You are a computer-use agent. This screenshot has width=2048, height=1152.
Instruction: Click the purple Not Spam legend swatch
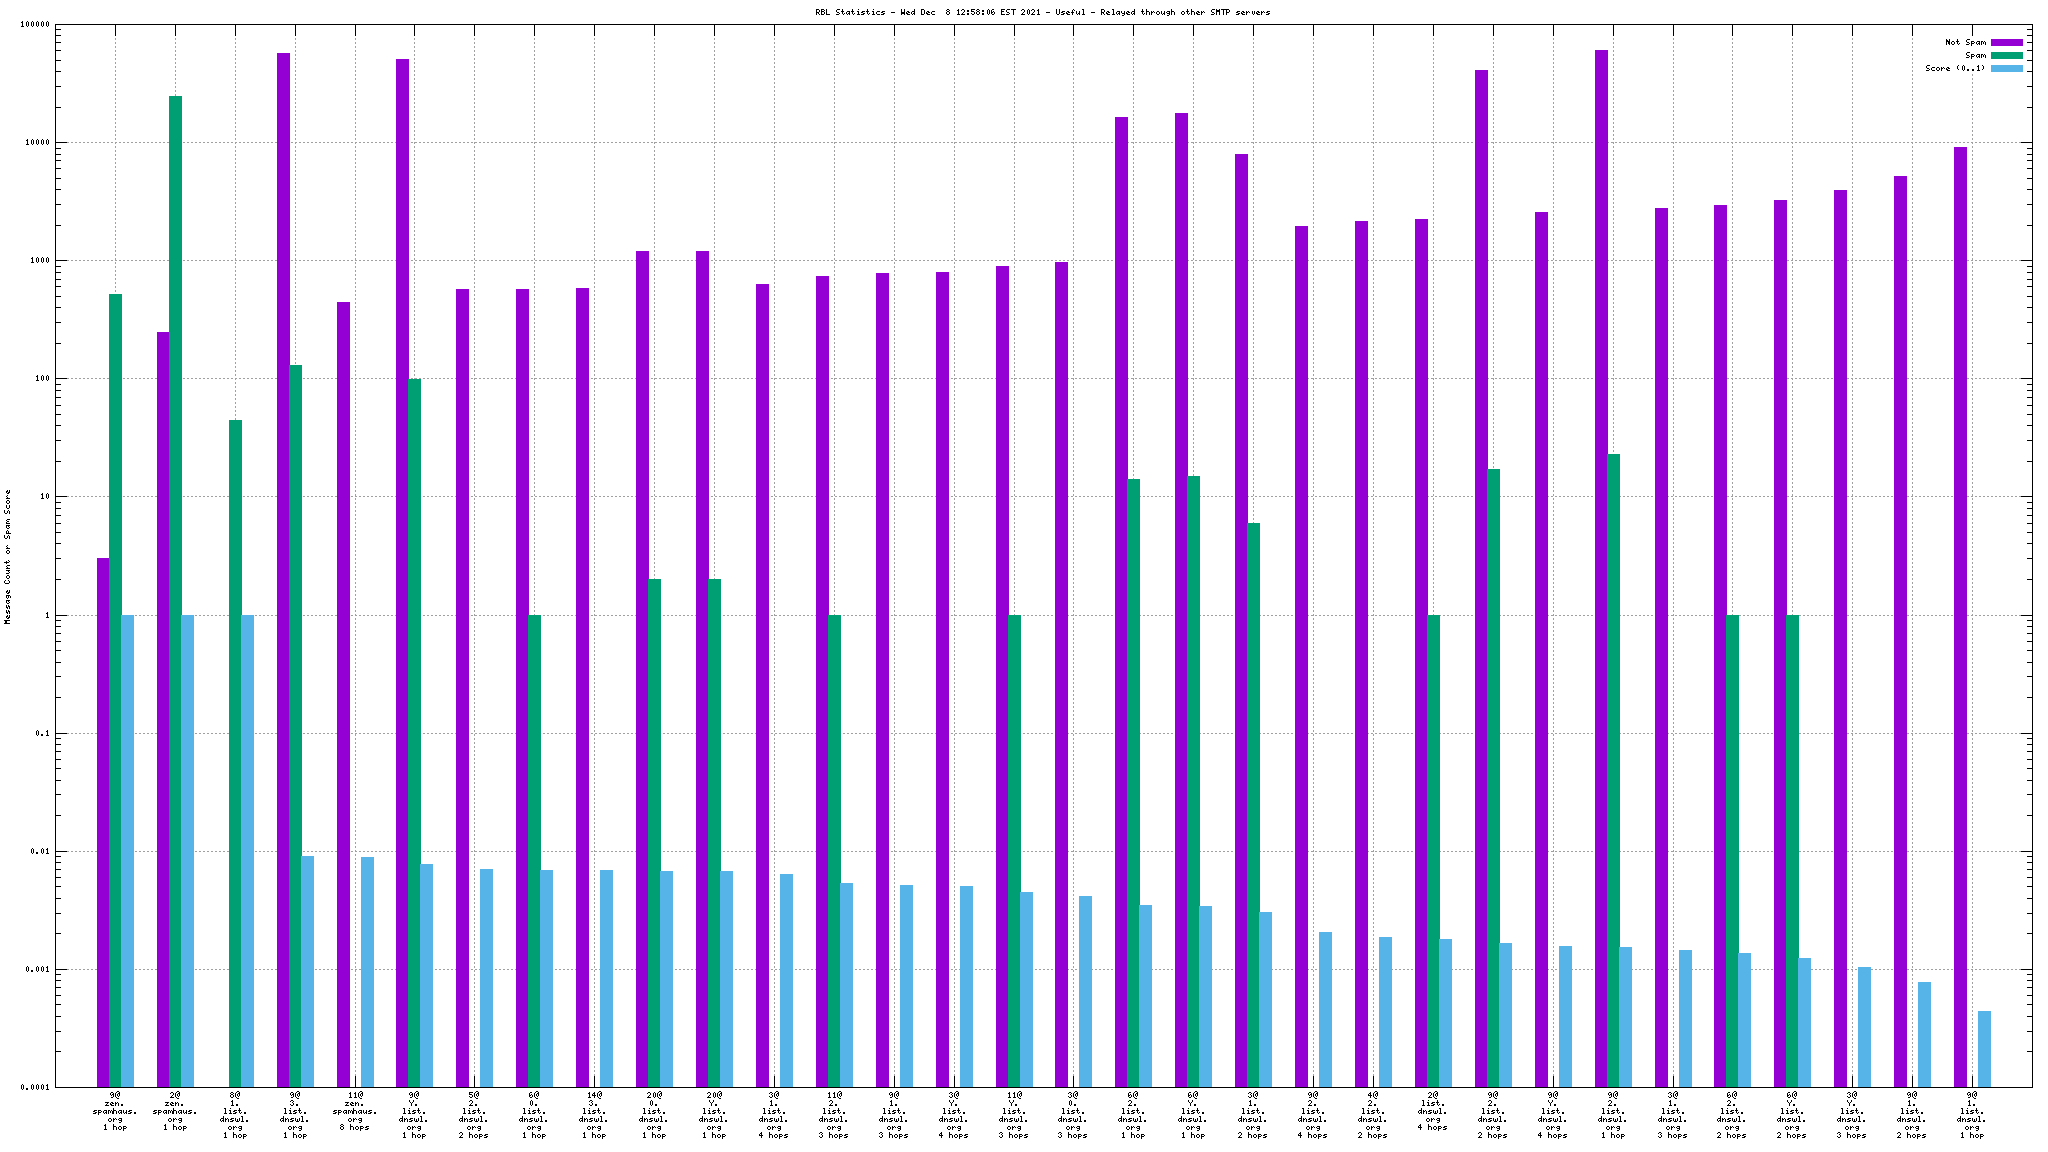click(2006, 42)
